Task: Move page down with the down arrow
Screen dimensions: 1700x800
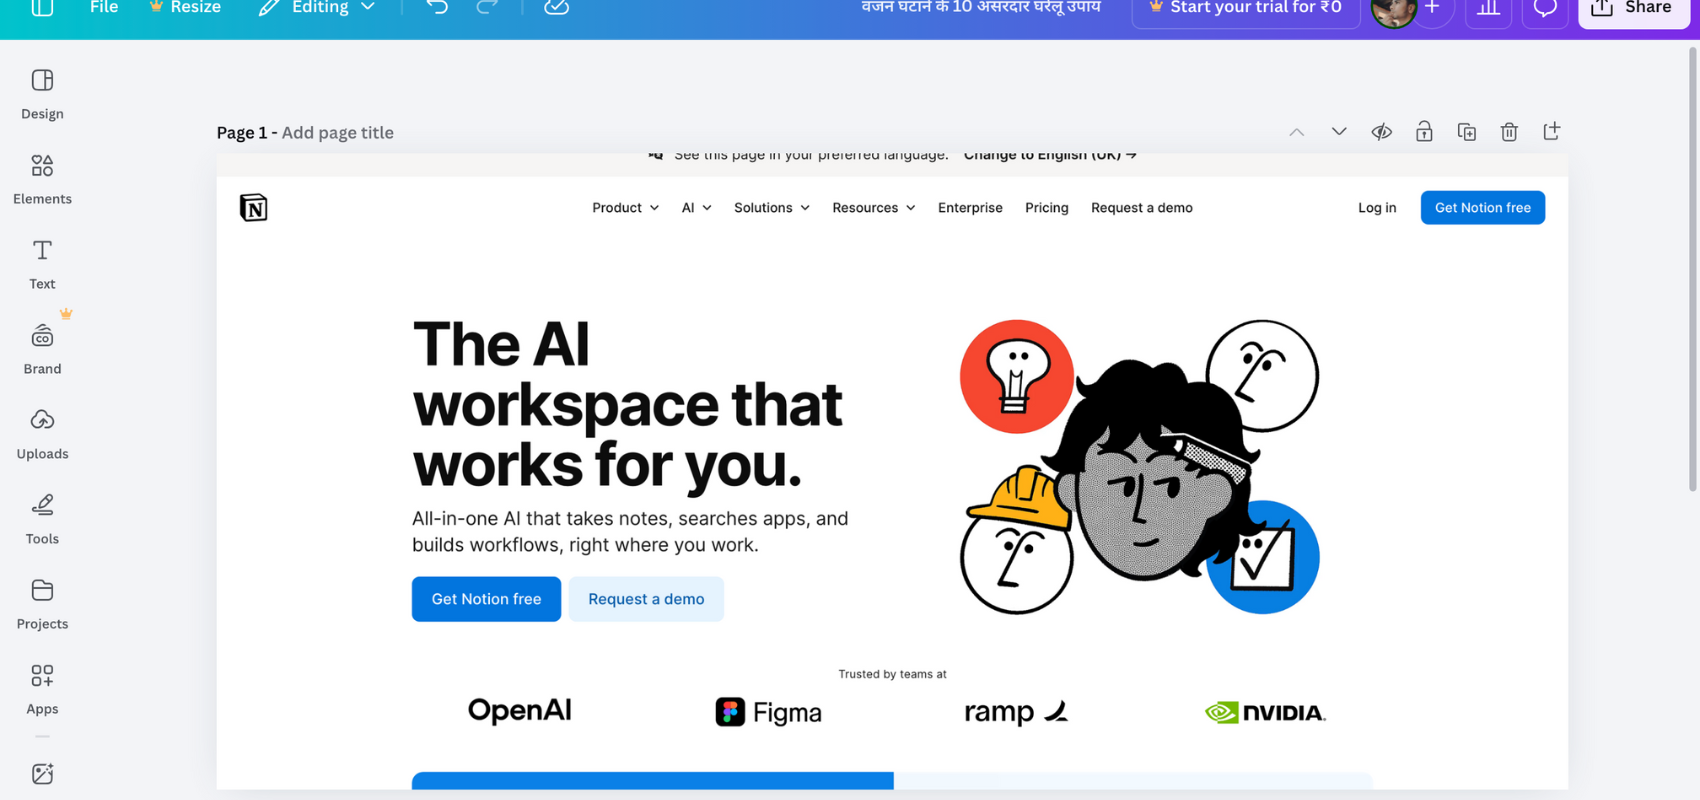Action: click(x=1339, y=132)
